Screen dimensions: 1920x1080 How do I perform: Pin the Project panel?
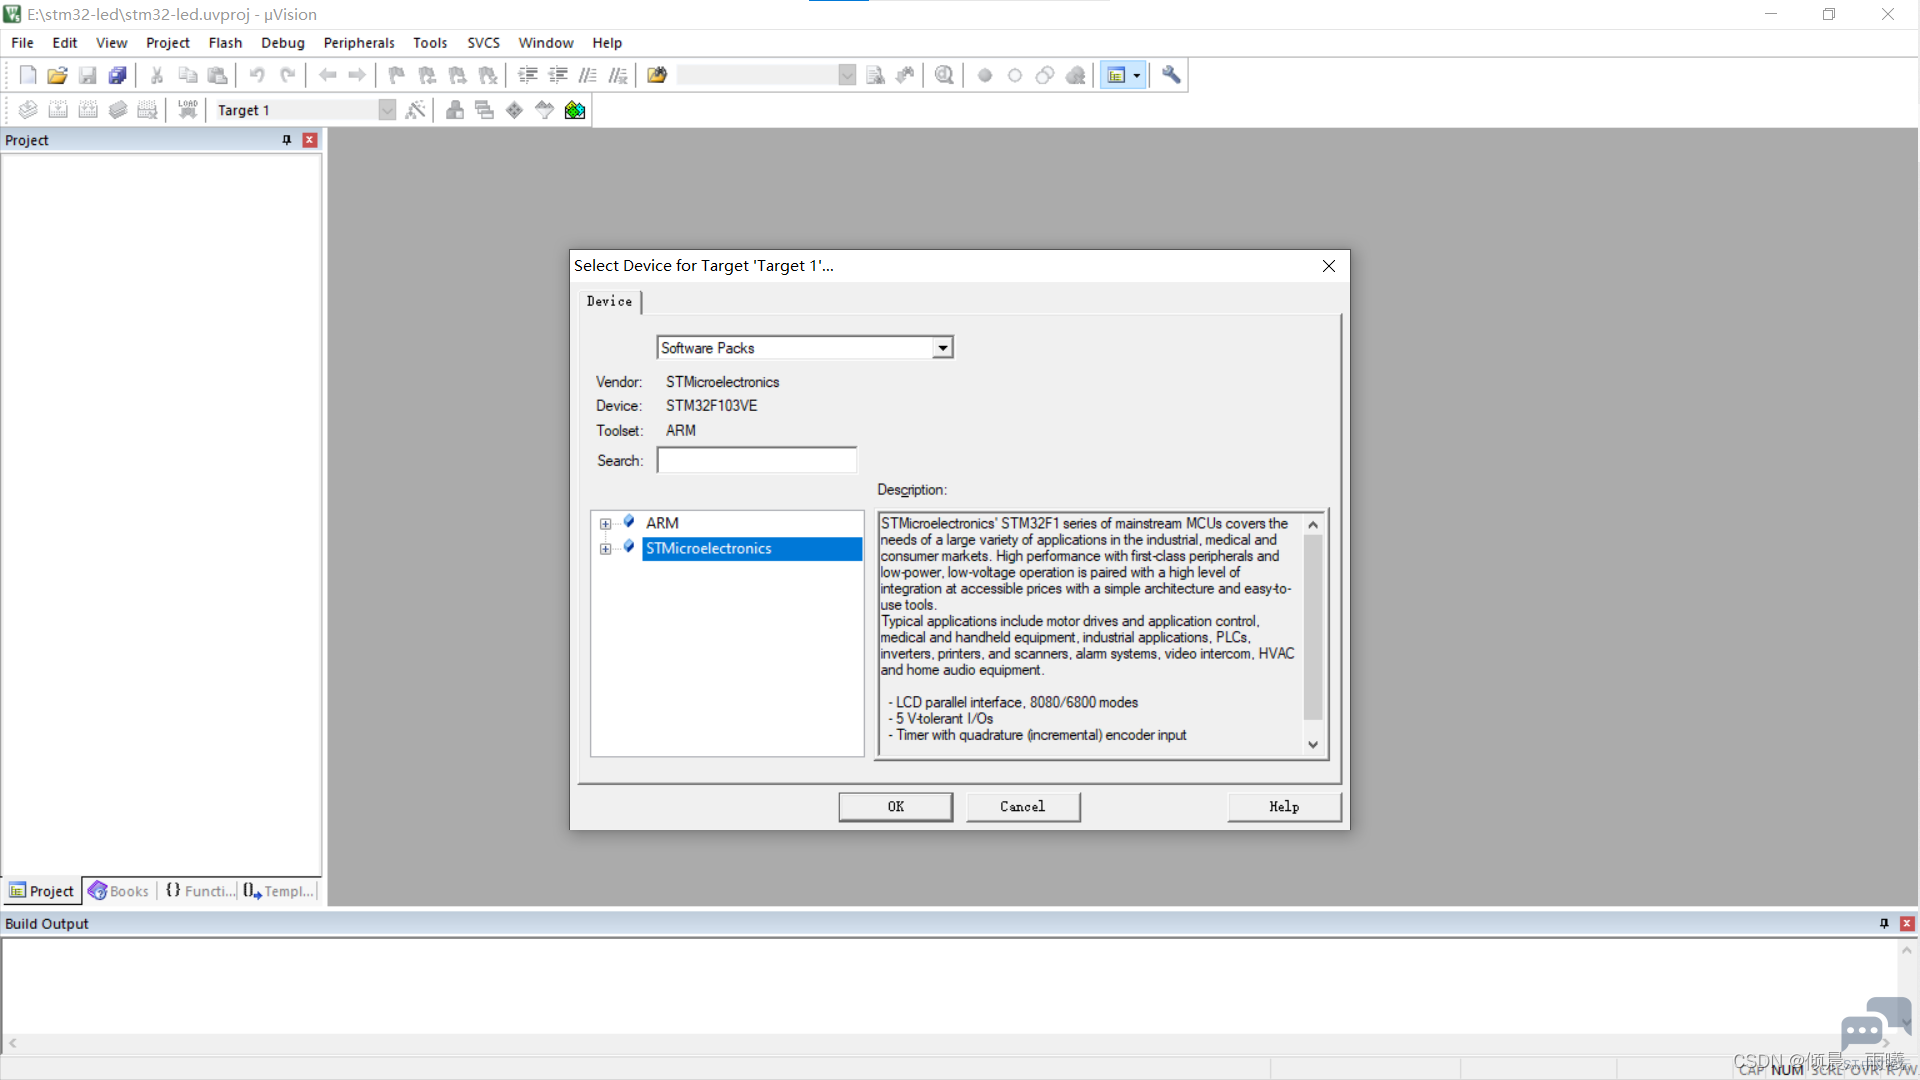click(287, 140)
